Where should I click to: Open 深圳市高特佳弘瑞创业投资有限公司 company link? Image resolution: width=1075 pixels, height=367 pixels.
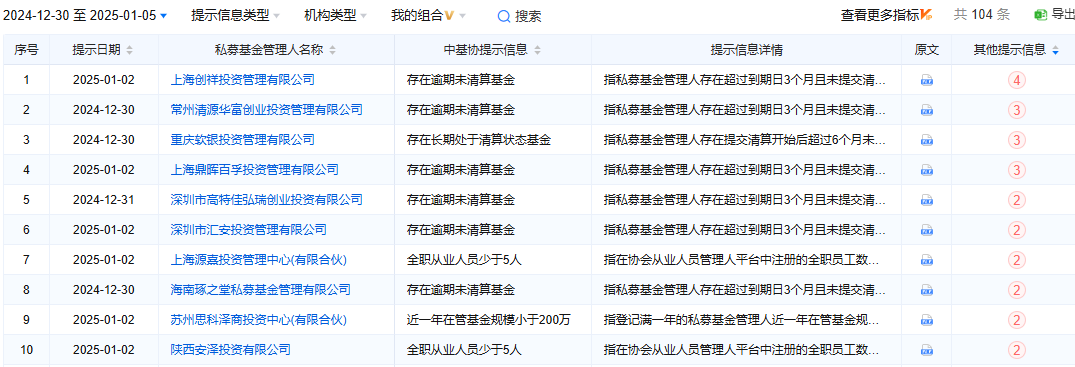coord(267,200)
